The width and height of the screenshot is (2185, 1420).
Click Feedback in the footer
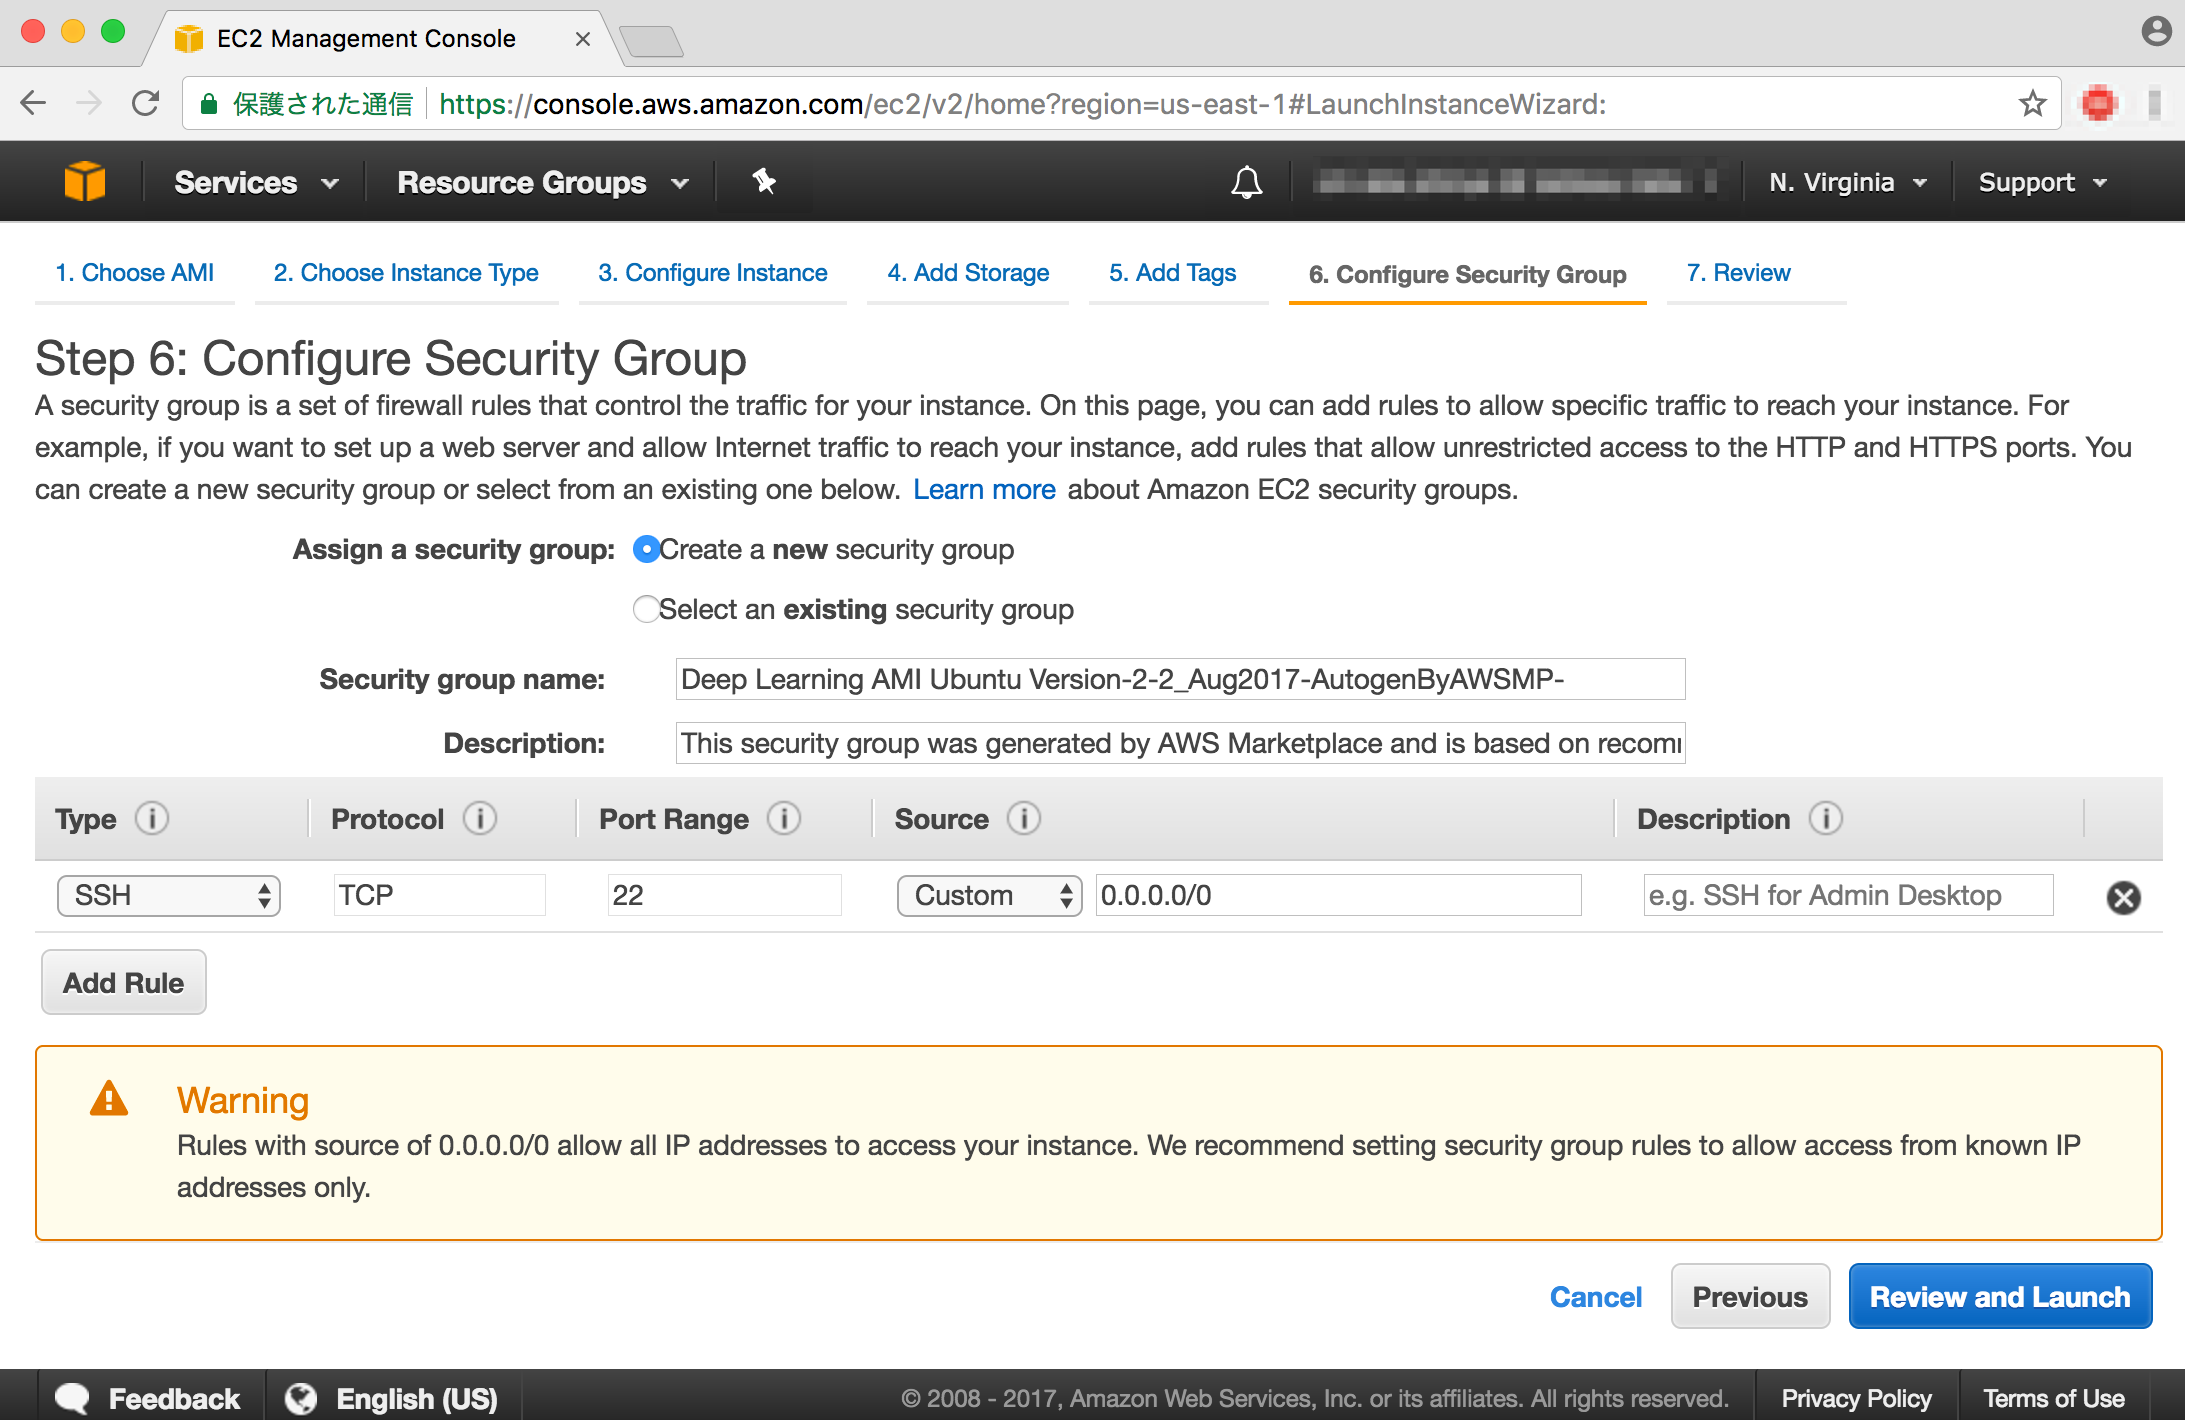click(174, 1398)
